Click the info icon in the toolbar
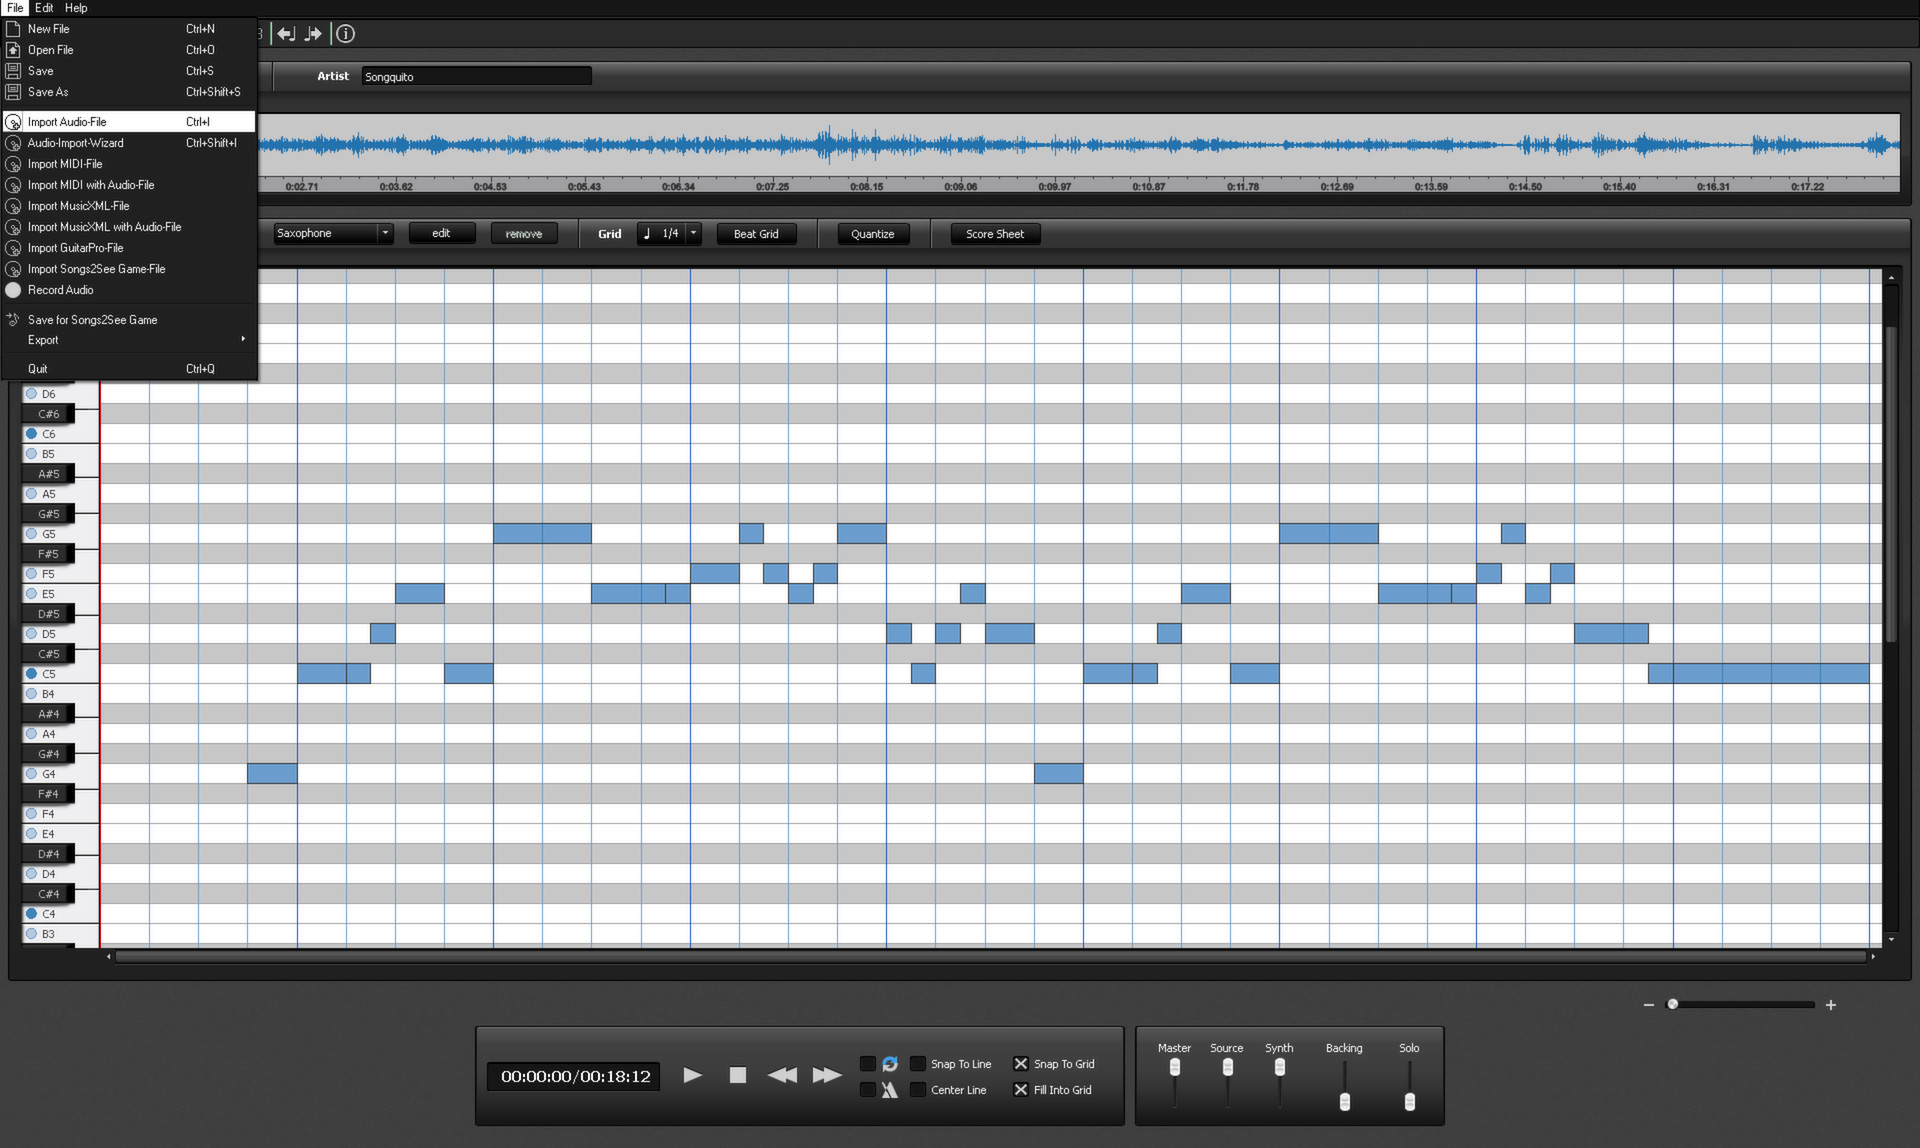The image size is (1920, 1148). pyautogui.click(x=345, y=33)
